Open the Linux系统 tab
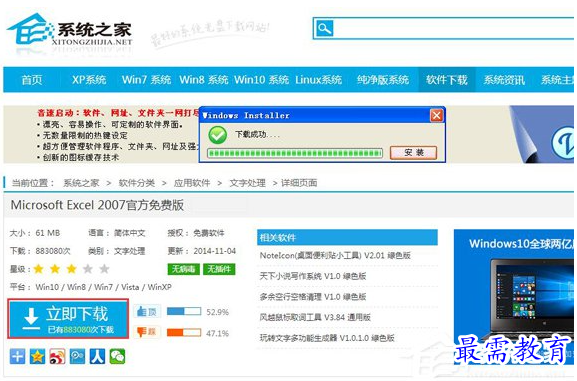577x381 pixels. point(319,80)
